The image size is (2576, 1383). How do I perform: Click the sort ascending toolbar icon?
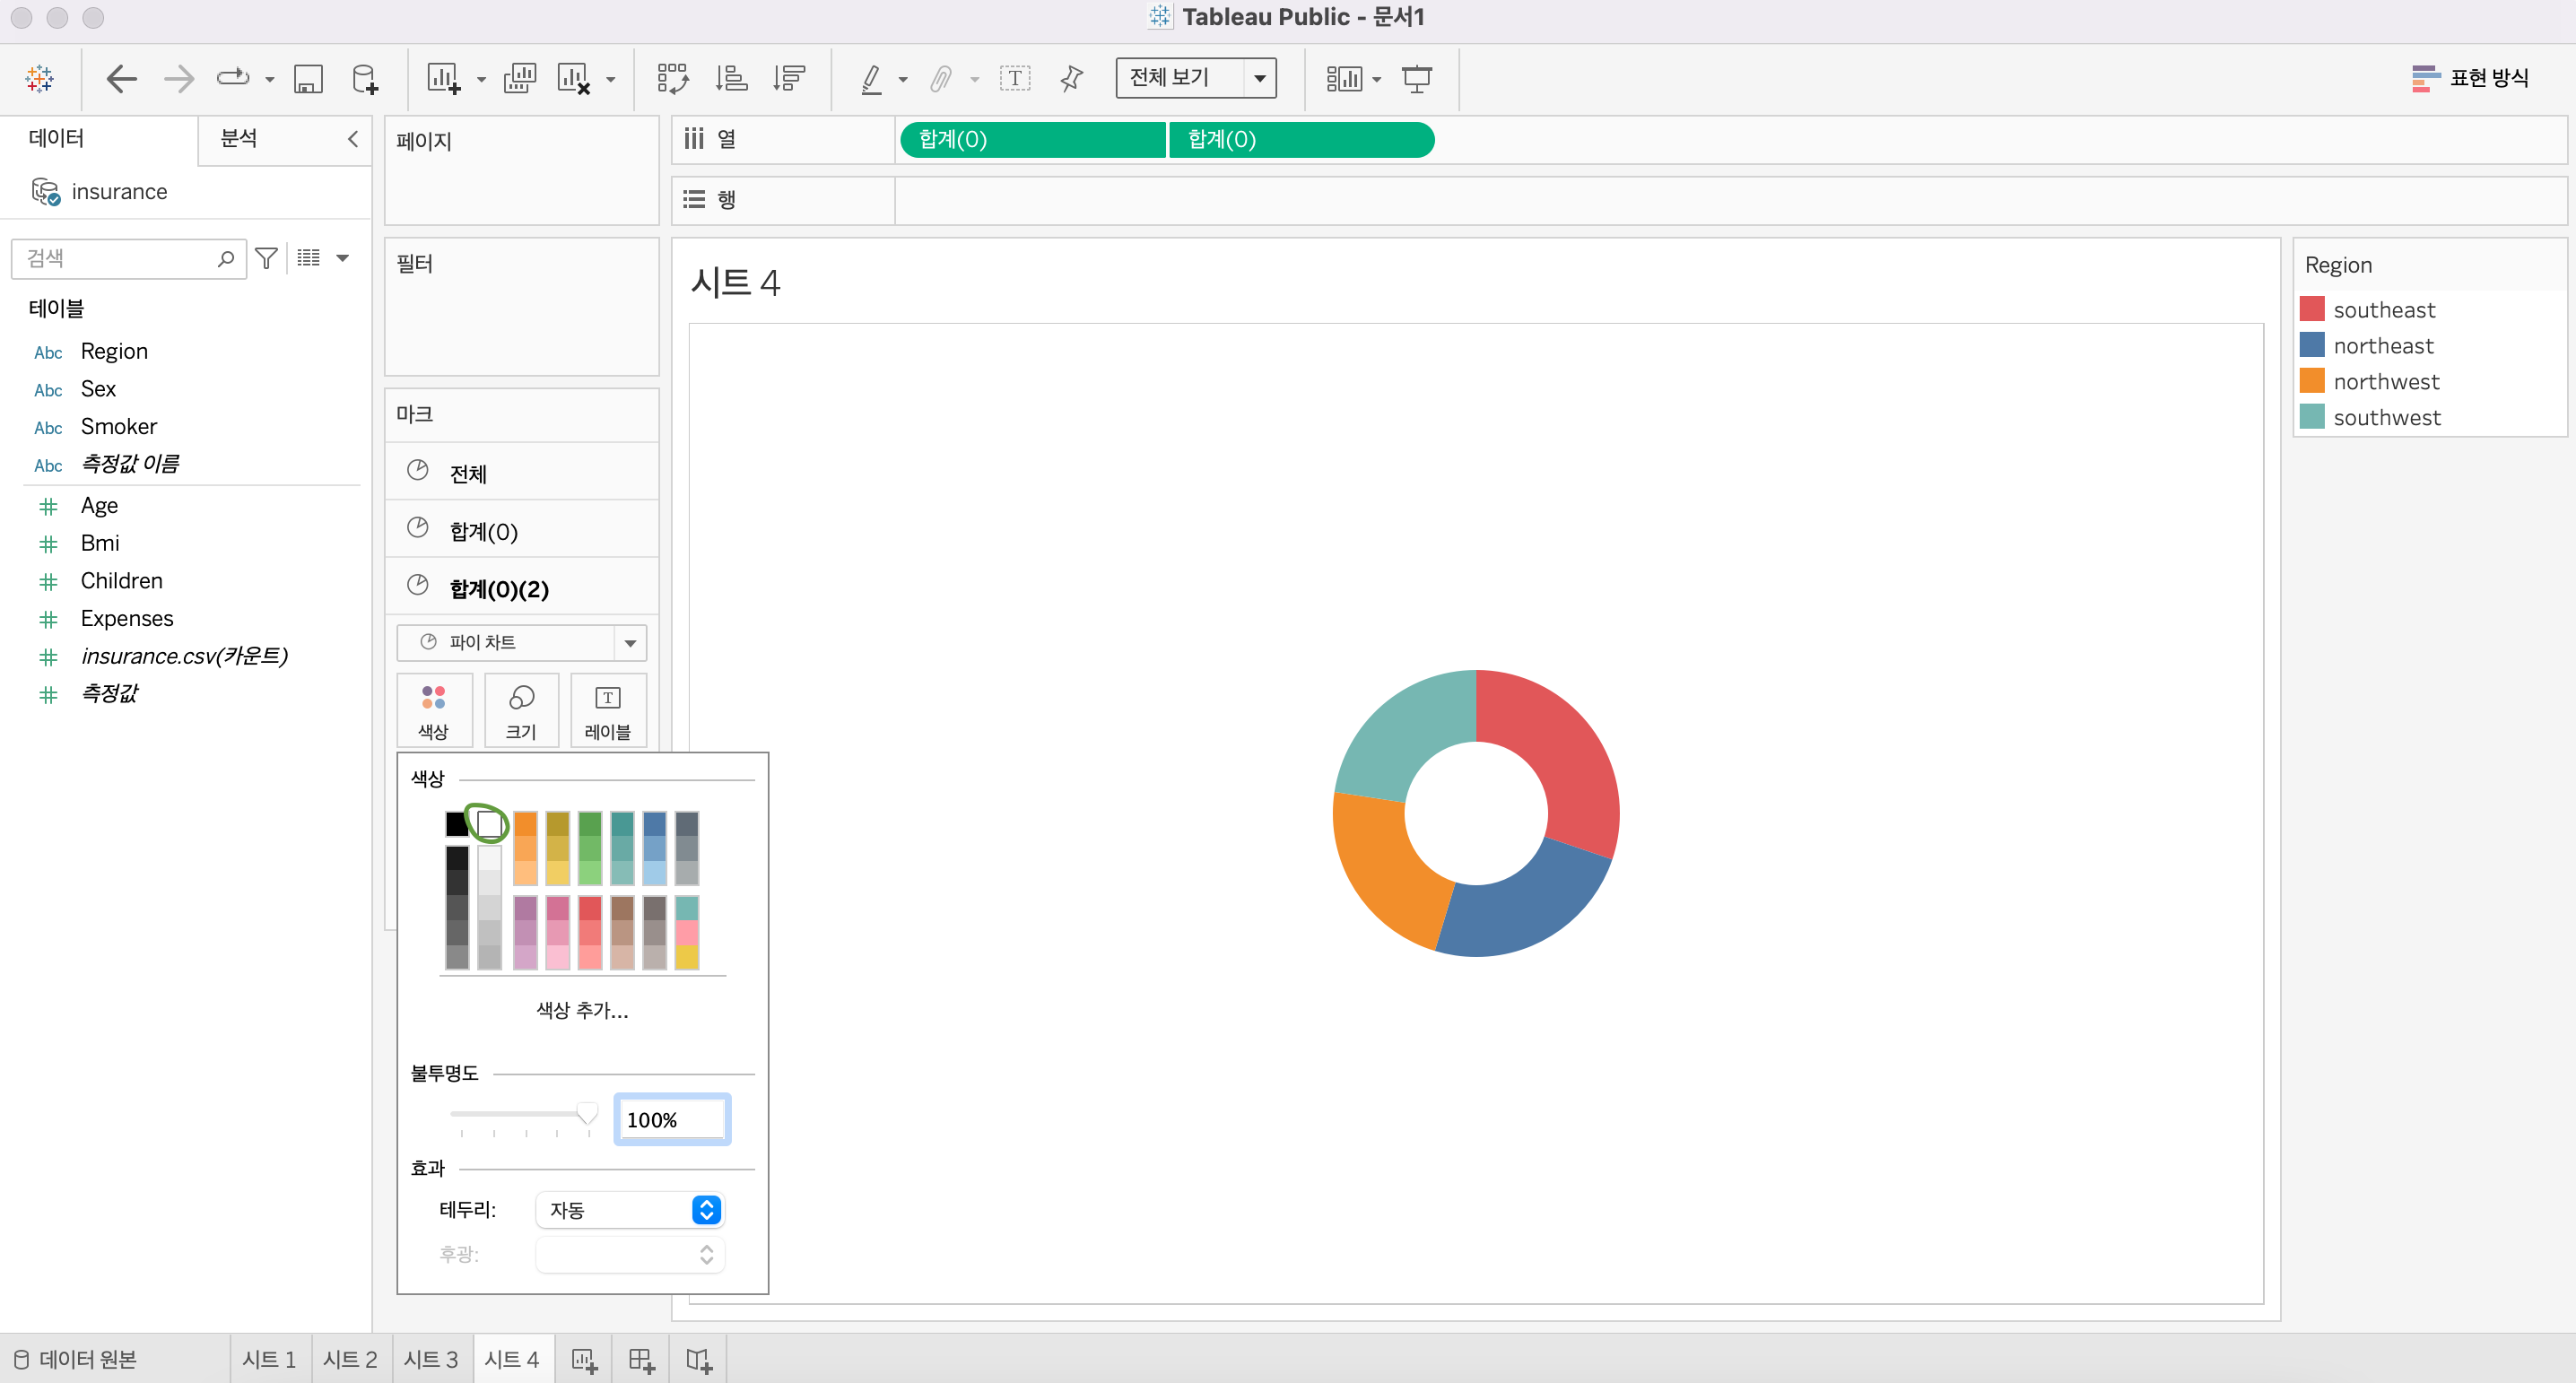click(731, 78)
